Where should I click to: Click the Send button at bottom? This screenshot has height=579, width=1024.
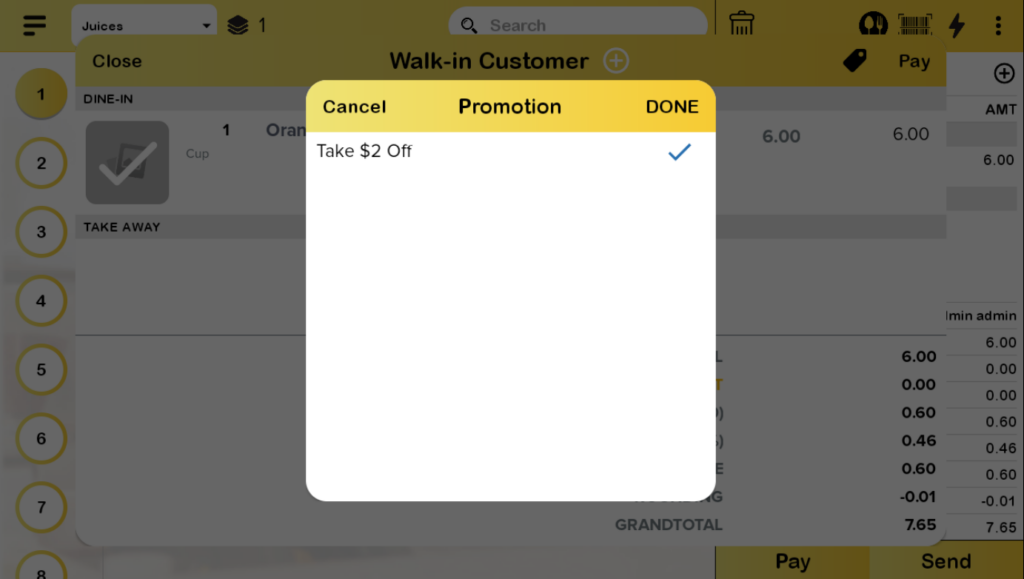pyautogui.click(x=945, y=561)
